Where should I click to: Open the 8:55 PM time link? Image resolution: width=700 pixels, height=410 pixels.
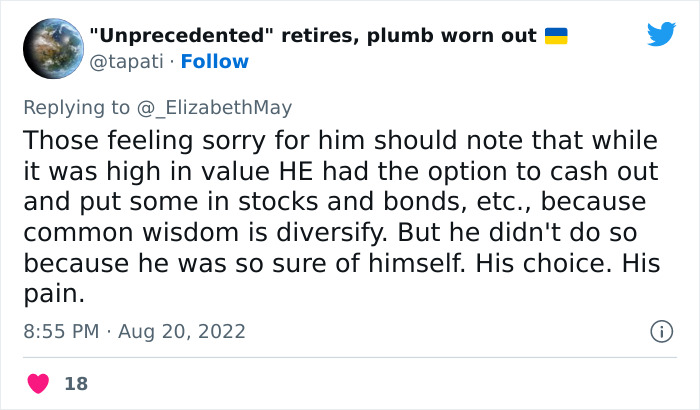coord(62,331)
